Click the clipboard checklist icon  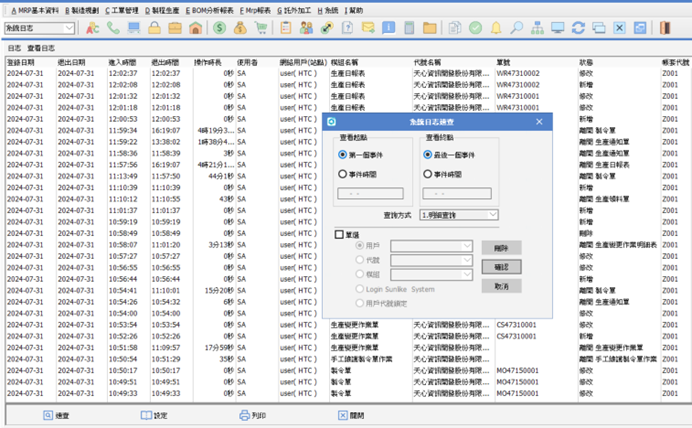click(x=286, y=28)
